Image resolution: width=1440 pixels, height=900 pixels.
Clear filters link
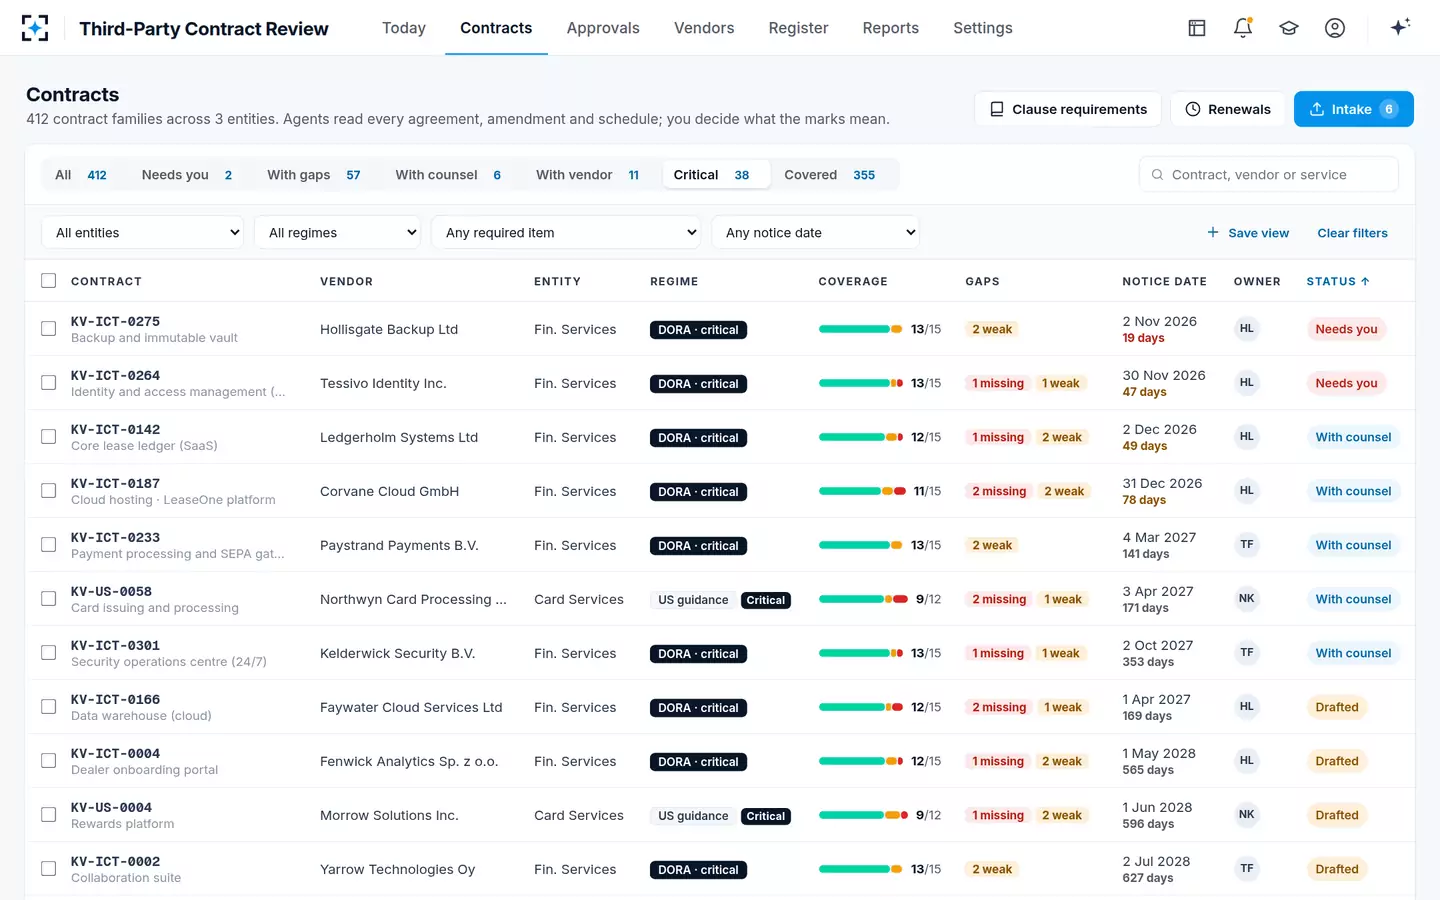point(1352,233)
